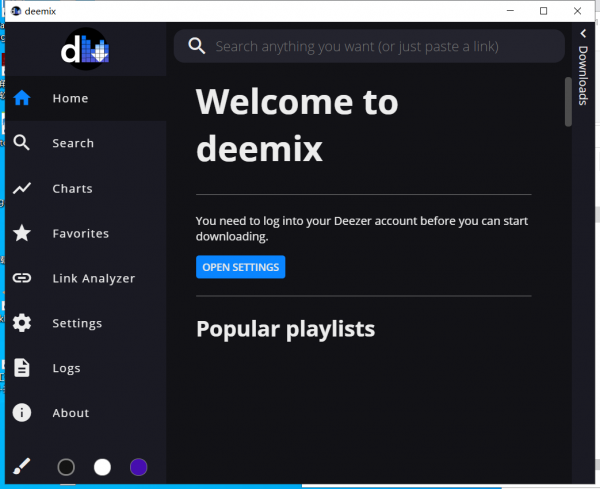
Task: Click the Search magnifier icon in sidebar
Action: click(x=21, y=143)
